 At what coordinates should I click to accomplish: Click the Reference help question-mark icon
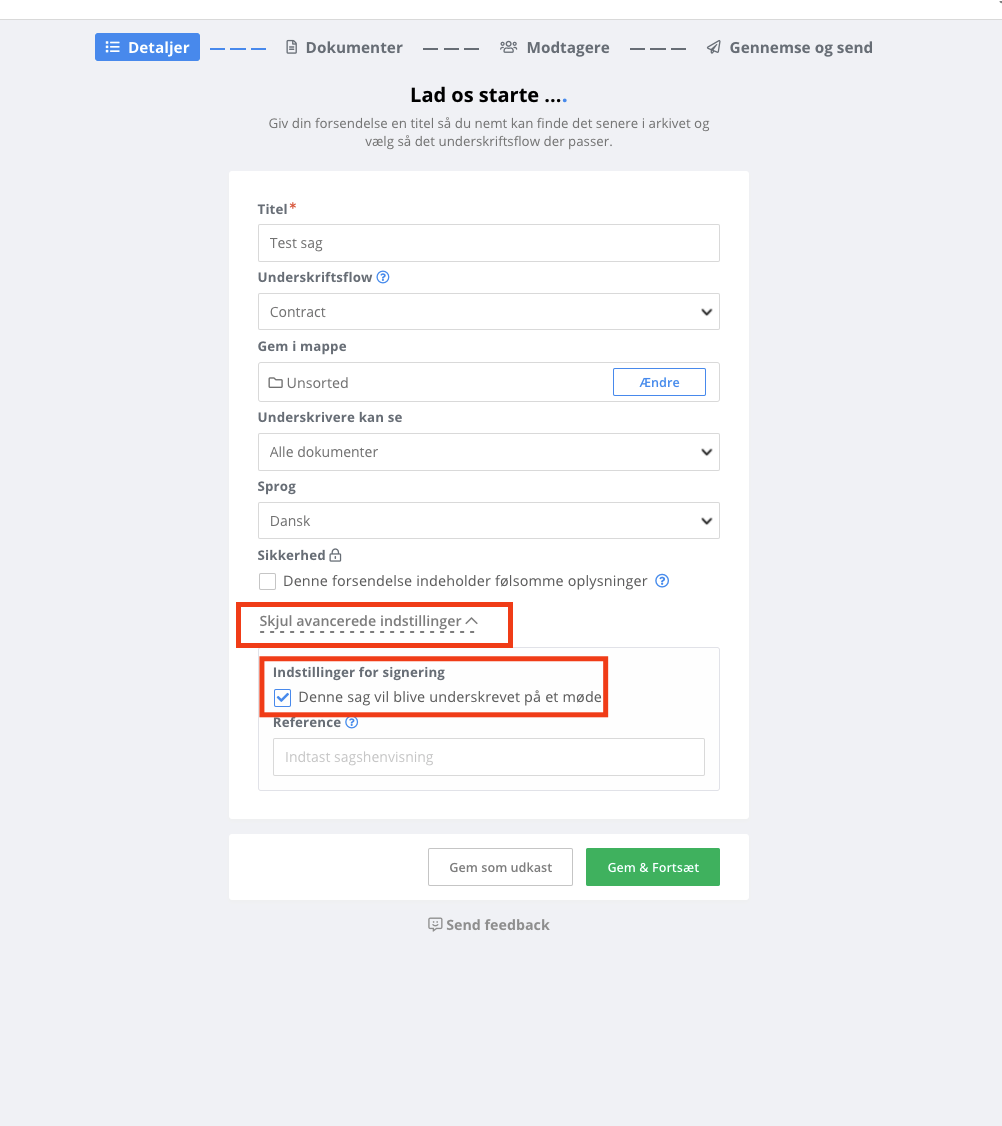click(x=351, y=722)
